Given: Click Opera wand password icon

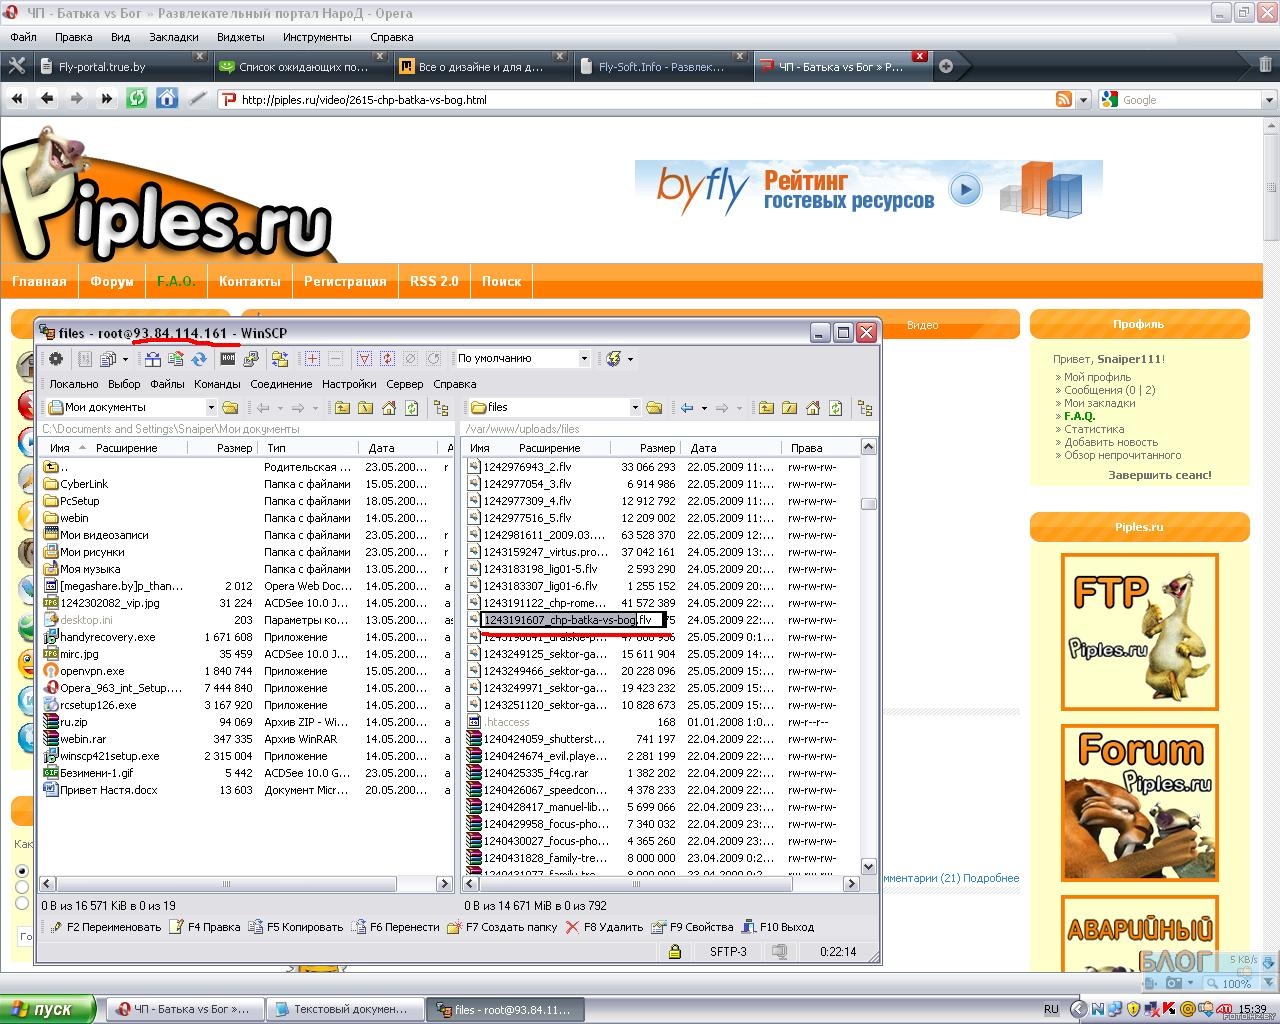Looking at the screenshot, I should click(x=198, y=99).
